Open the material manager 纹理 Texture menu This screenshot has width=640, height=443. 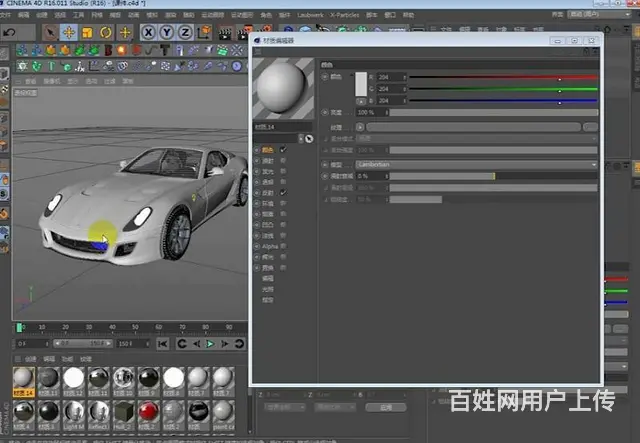tap(86, 359)
